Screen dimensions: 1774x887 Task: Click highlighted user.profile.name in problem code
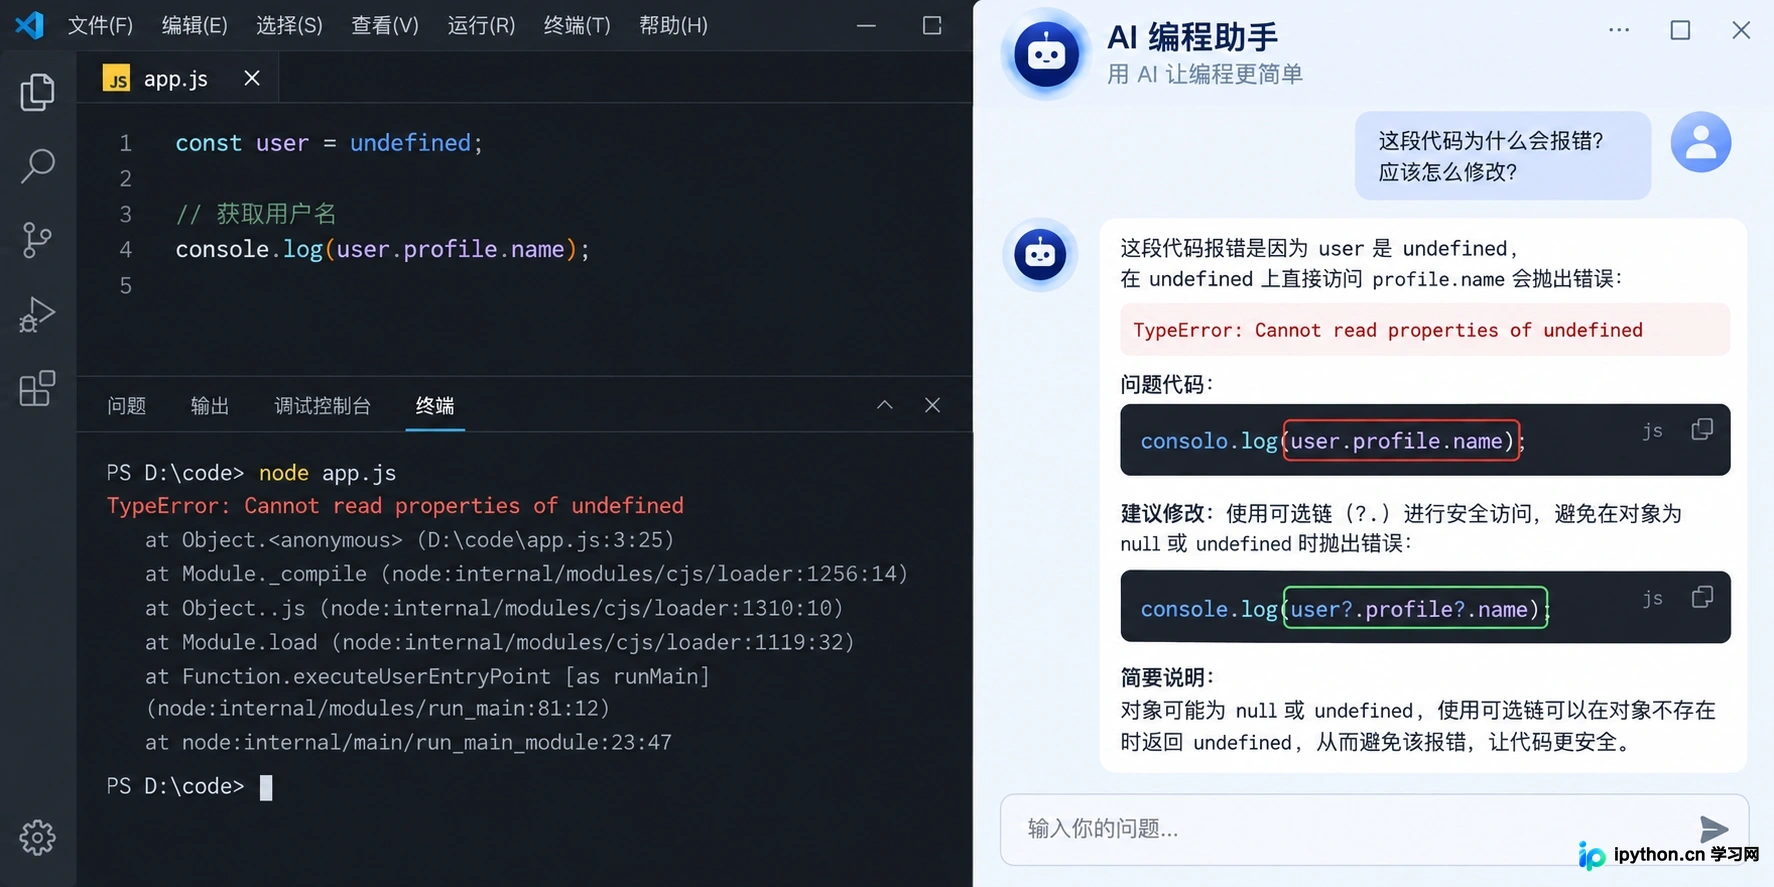(x=1402, y=441)
